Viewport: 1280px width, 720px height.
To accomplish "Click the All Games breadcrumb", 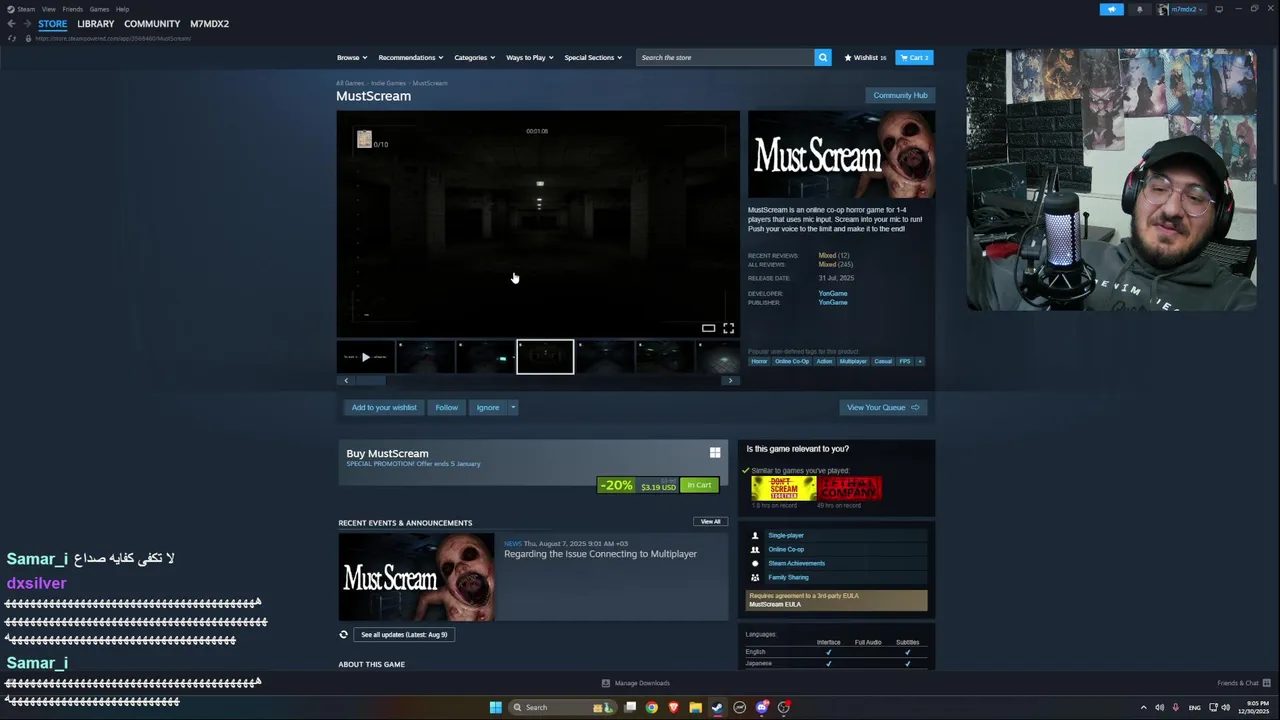I will point(350,83).
